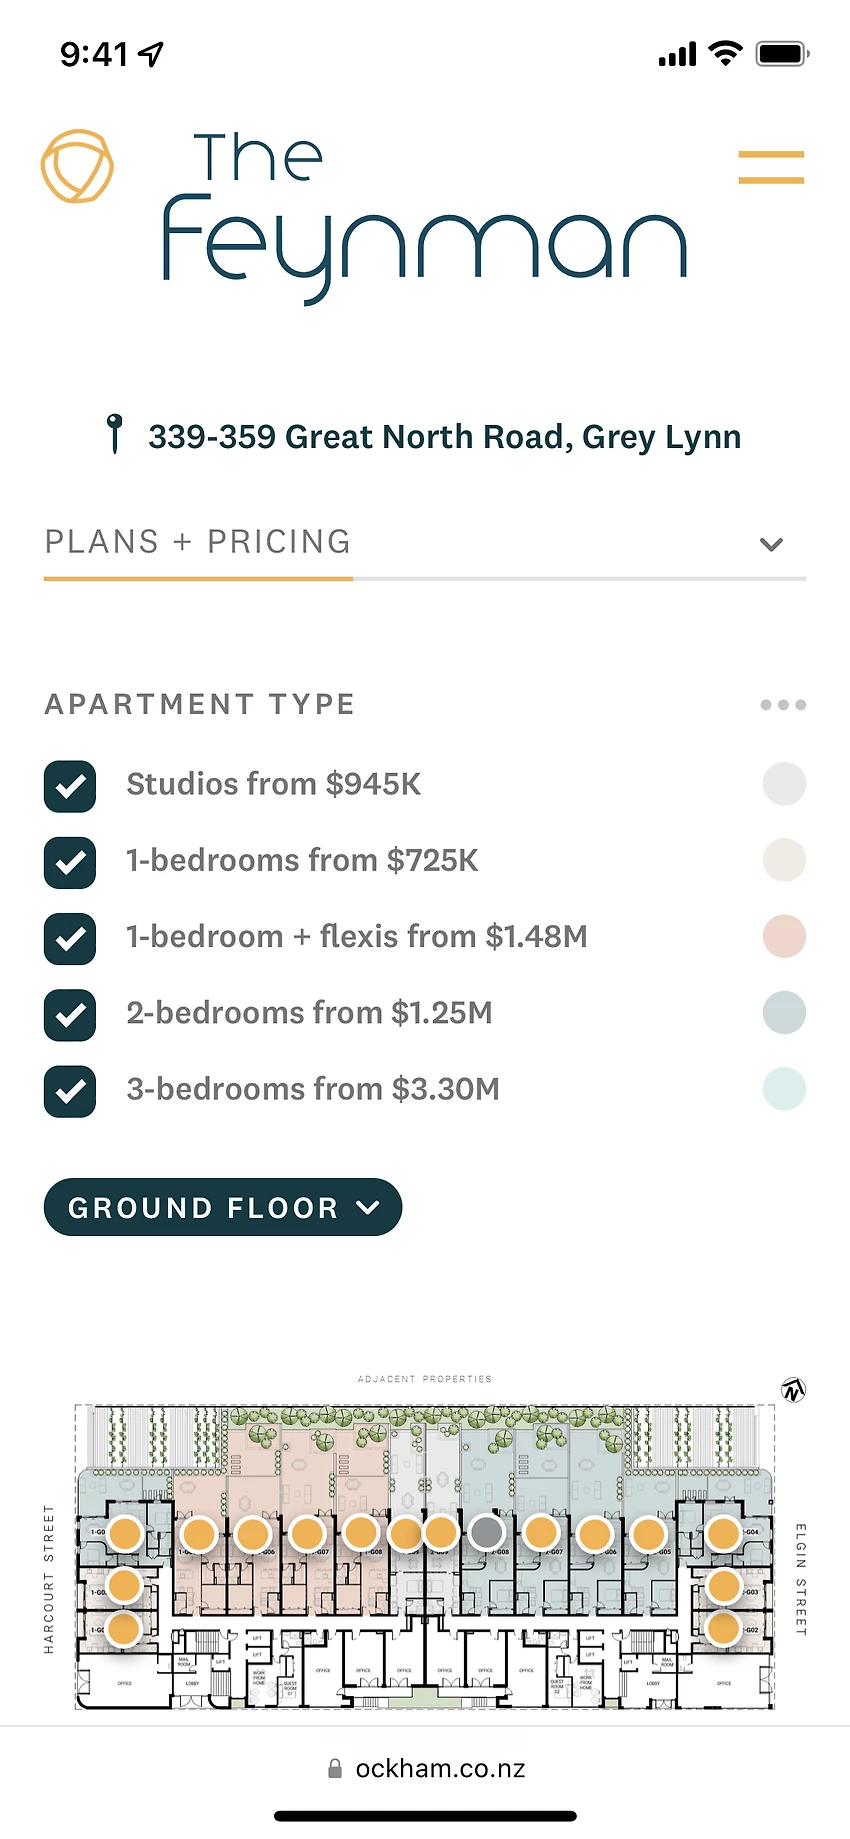This screenshot has width=850, height=1839.
Task: Open the 339-359 Great North Road address link
Action: coord(444,437)
